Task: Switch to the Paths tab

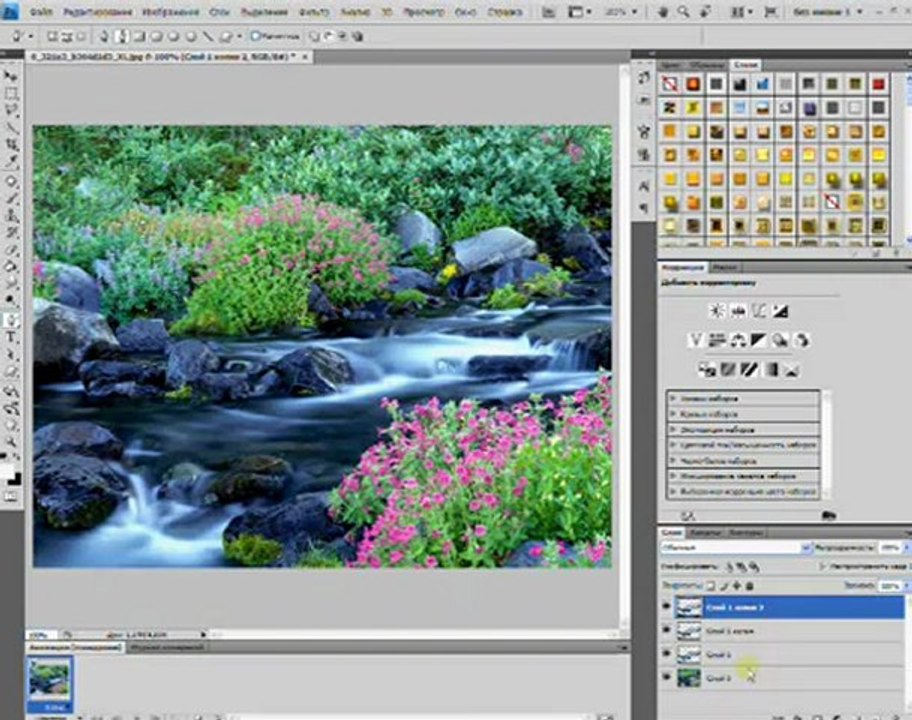Action: 745,532
